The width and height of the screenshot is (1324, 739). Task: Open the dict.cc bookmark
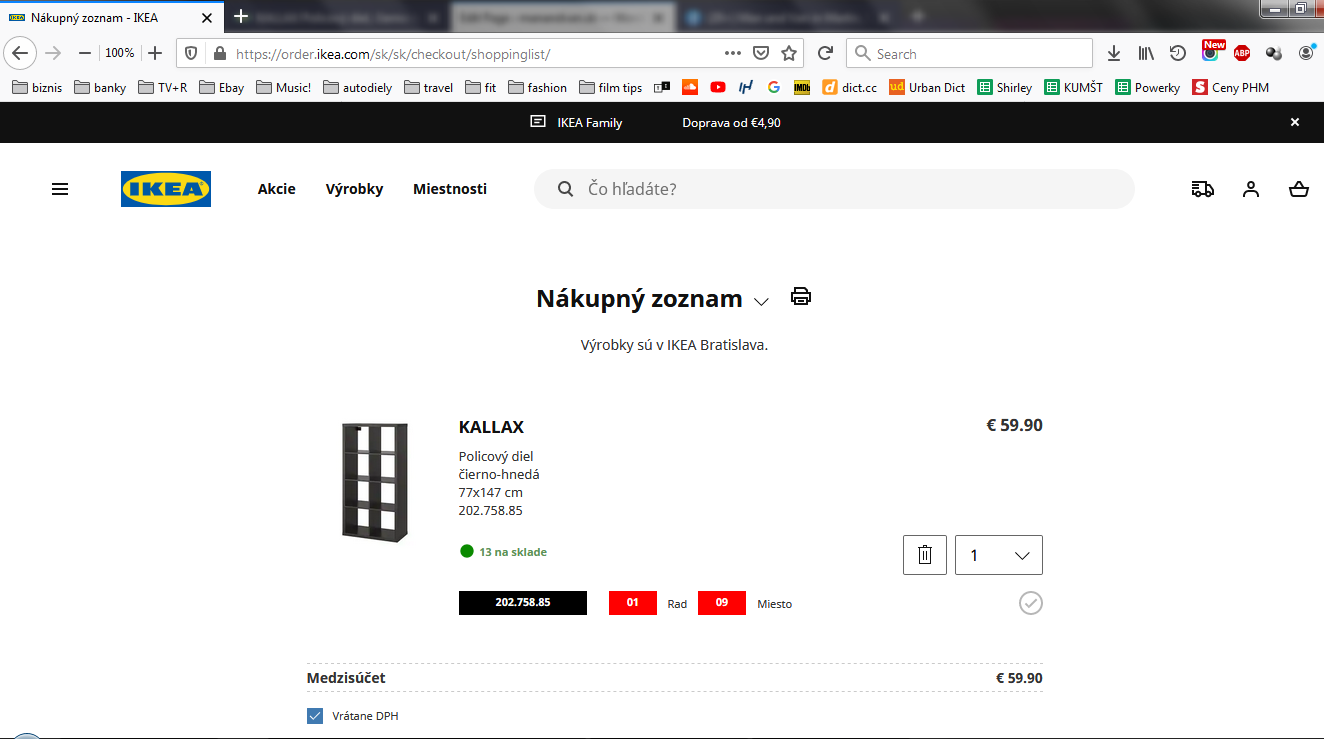(x=850, y=88)
